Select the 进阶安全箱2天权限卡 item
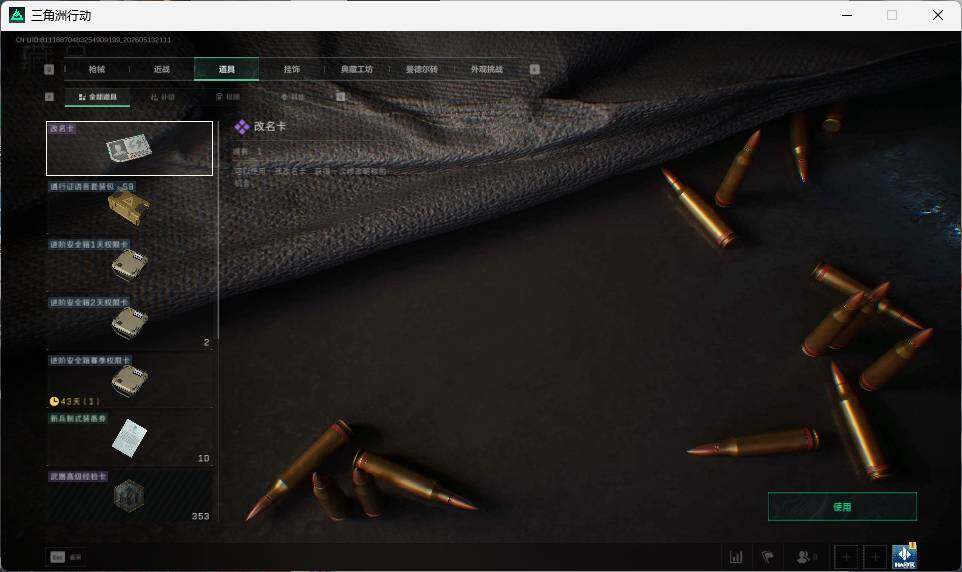Image resolution: width=962 pixels, height=572 pixels. [x=129, y=323]
